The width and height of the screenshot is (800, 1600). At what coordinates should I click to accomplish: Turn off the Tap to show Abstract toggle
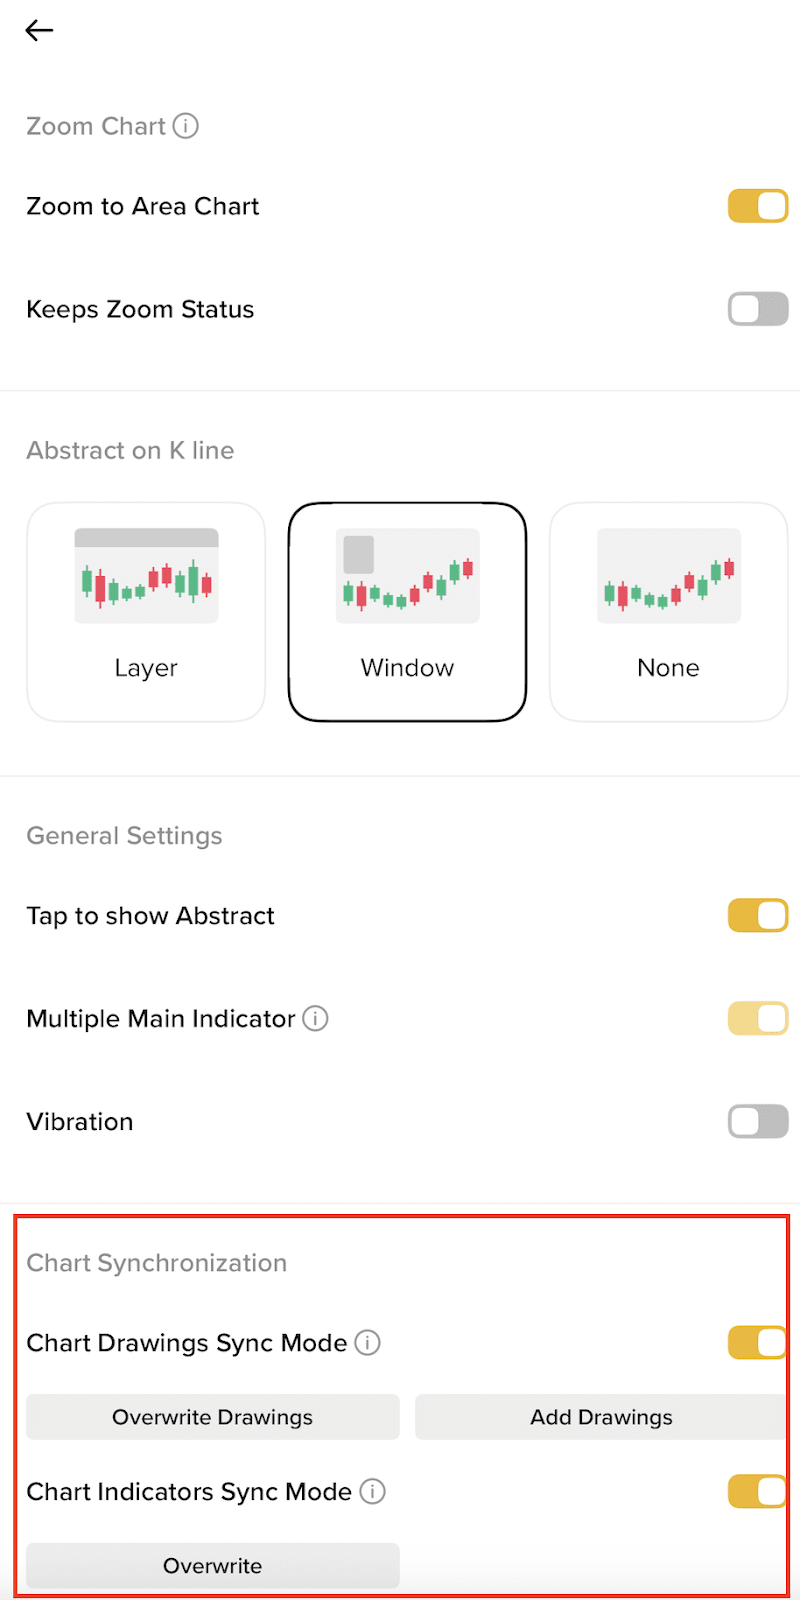tap(758, 916)
